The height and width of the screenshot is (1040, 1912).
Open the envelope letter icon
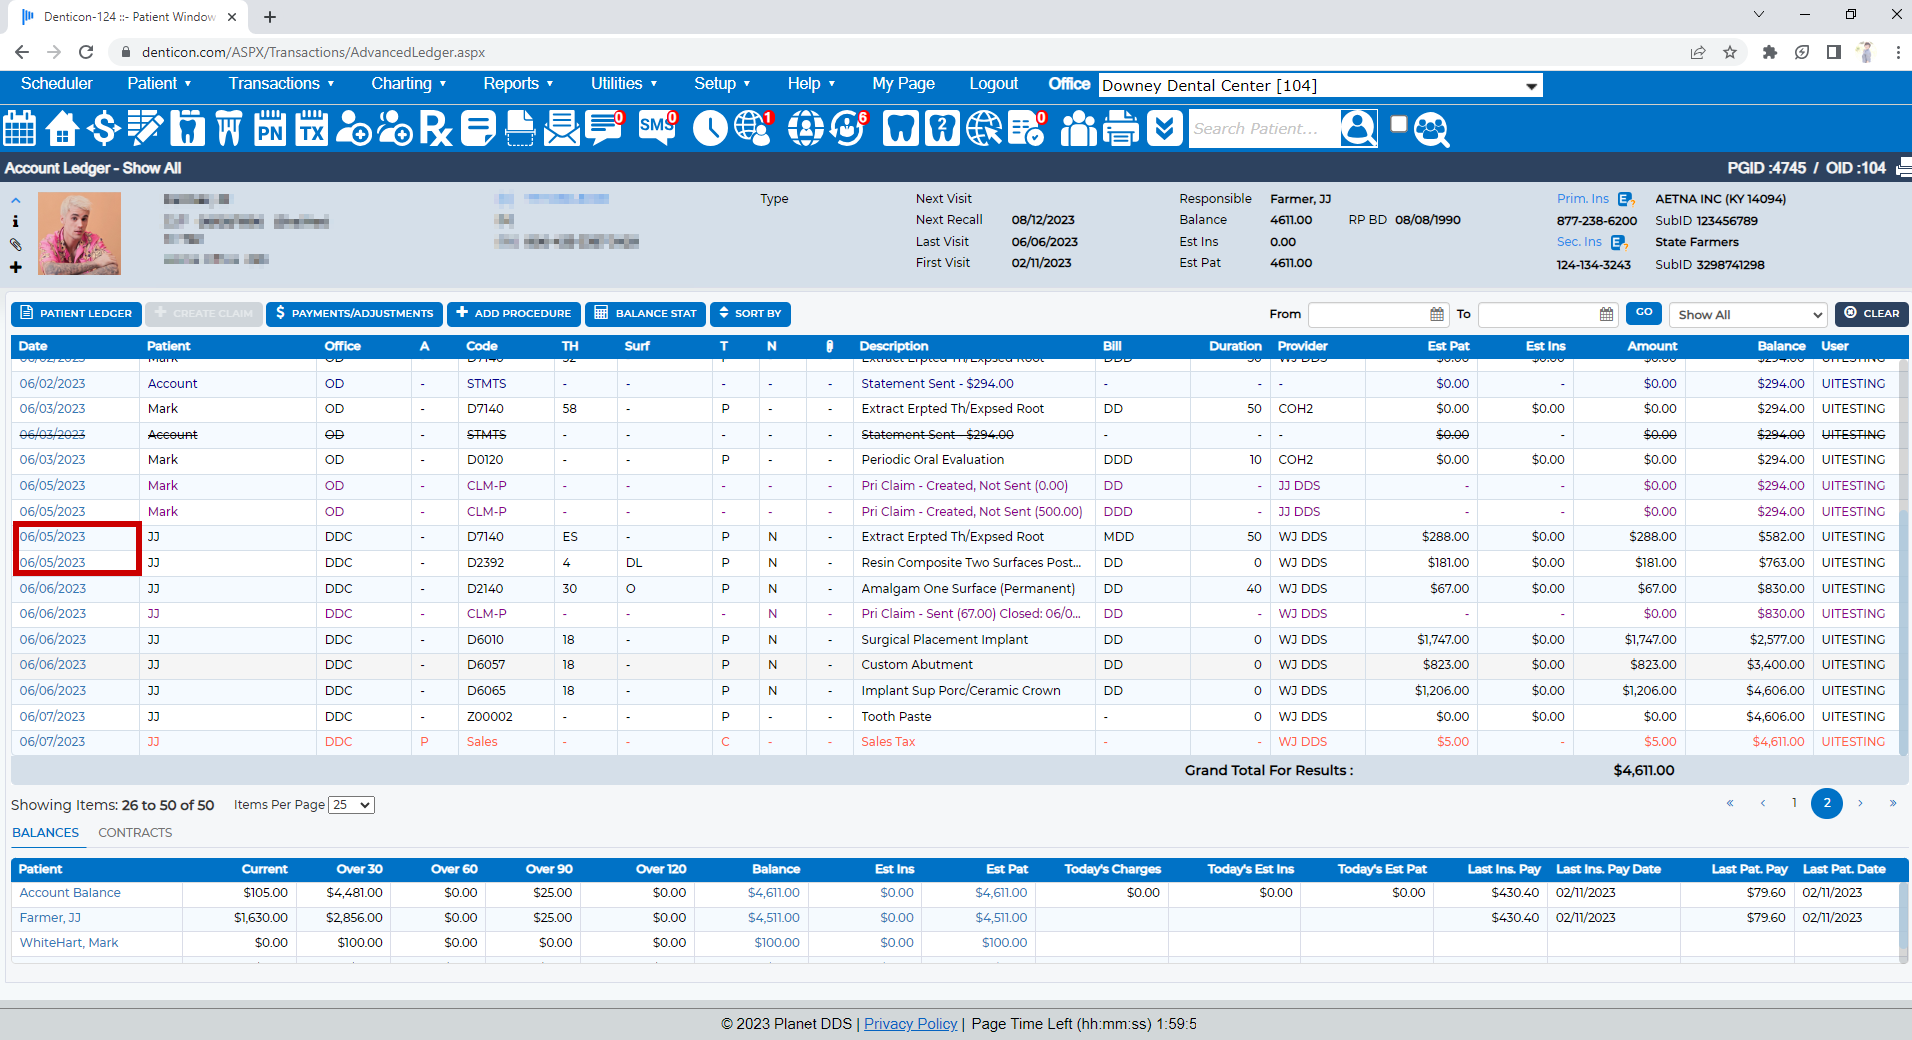562,129
